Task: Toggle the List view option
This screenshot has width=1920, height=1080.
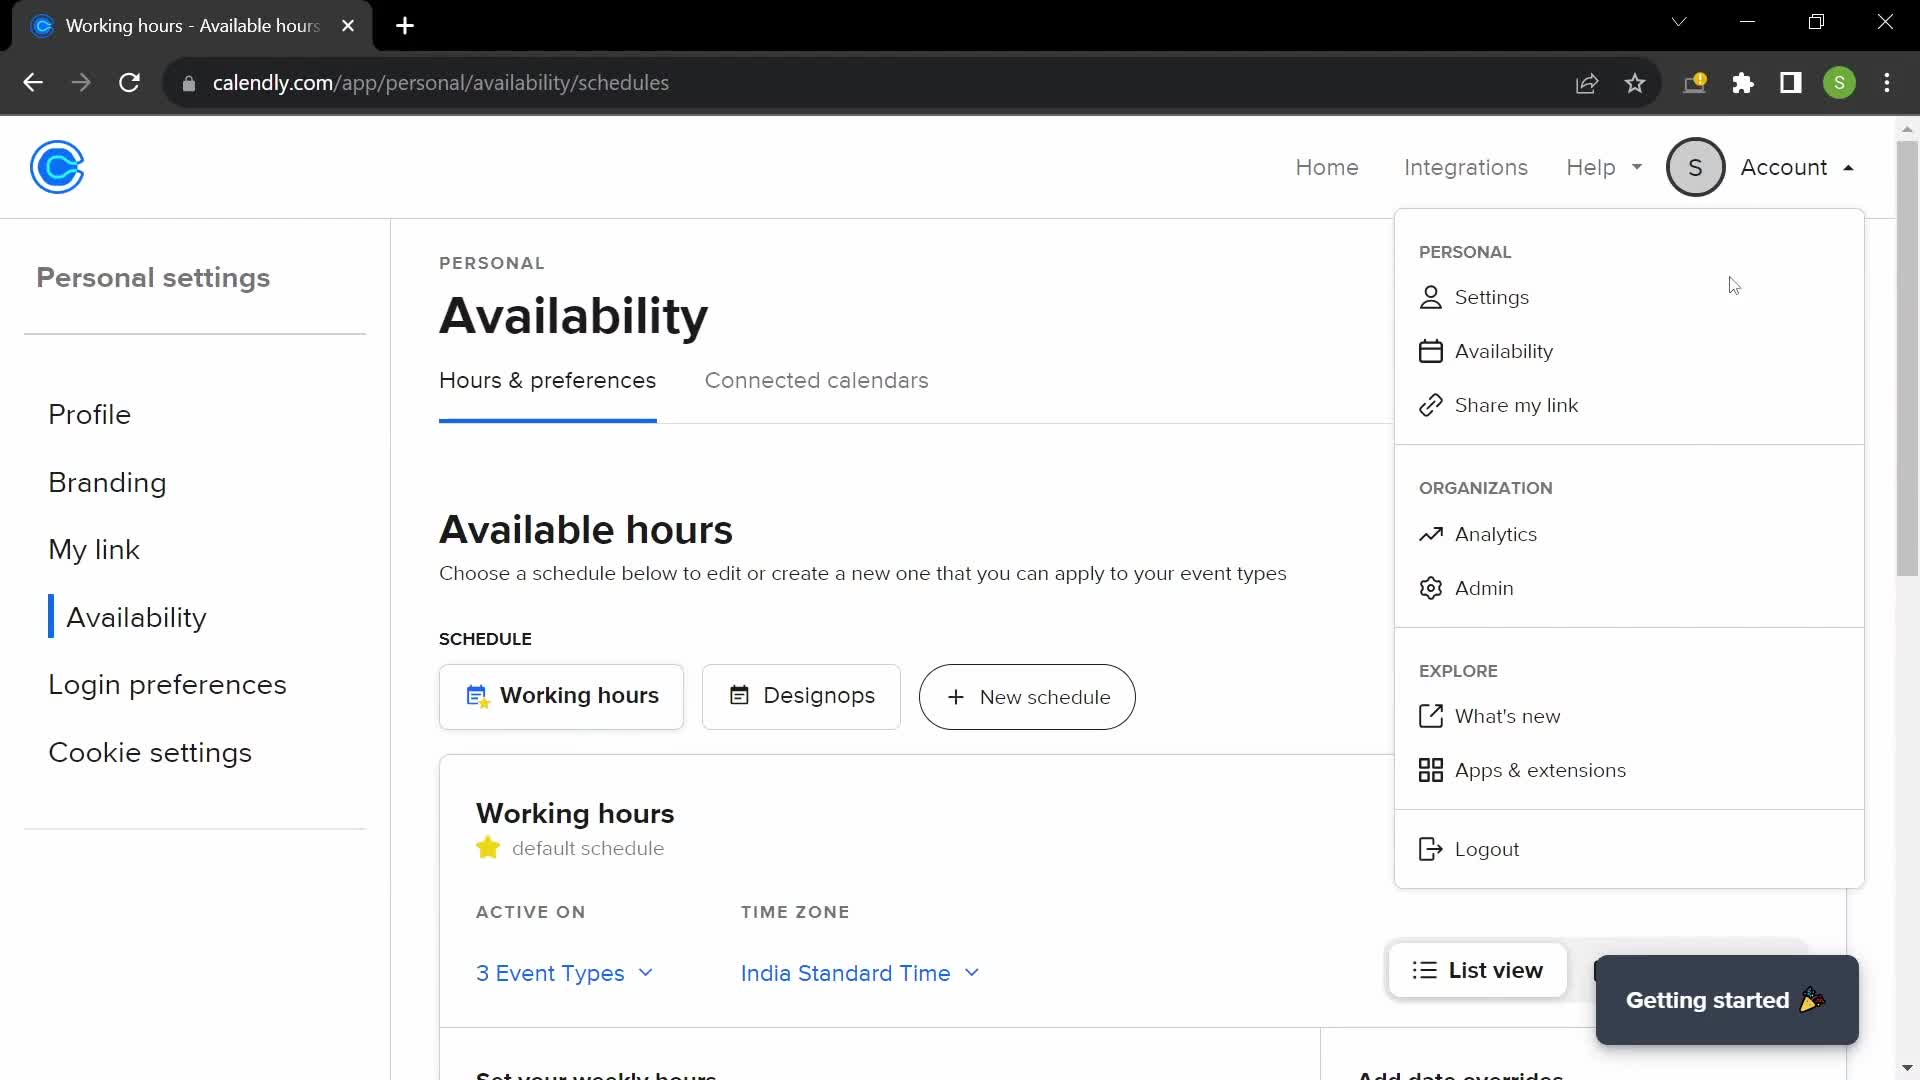Action: (1477, 969)
